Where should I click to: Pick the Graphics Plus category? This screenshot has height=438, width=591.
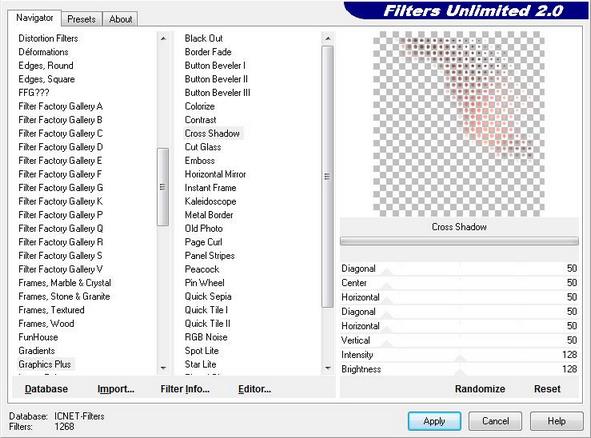click(x=44, y=364)
